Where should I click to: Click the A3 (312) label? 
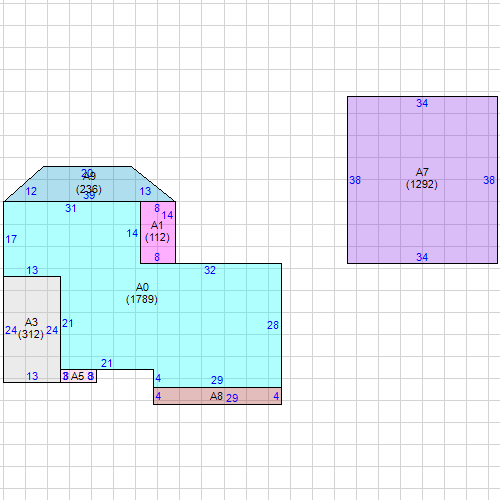[31, 328]
